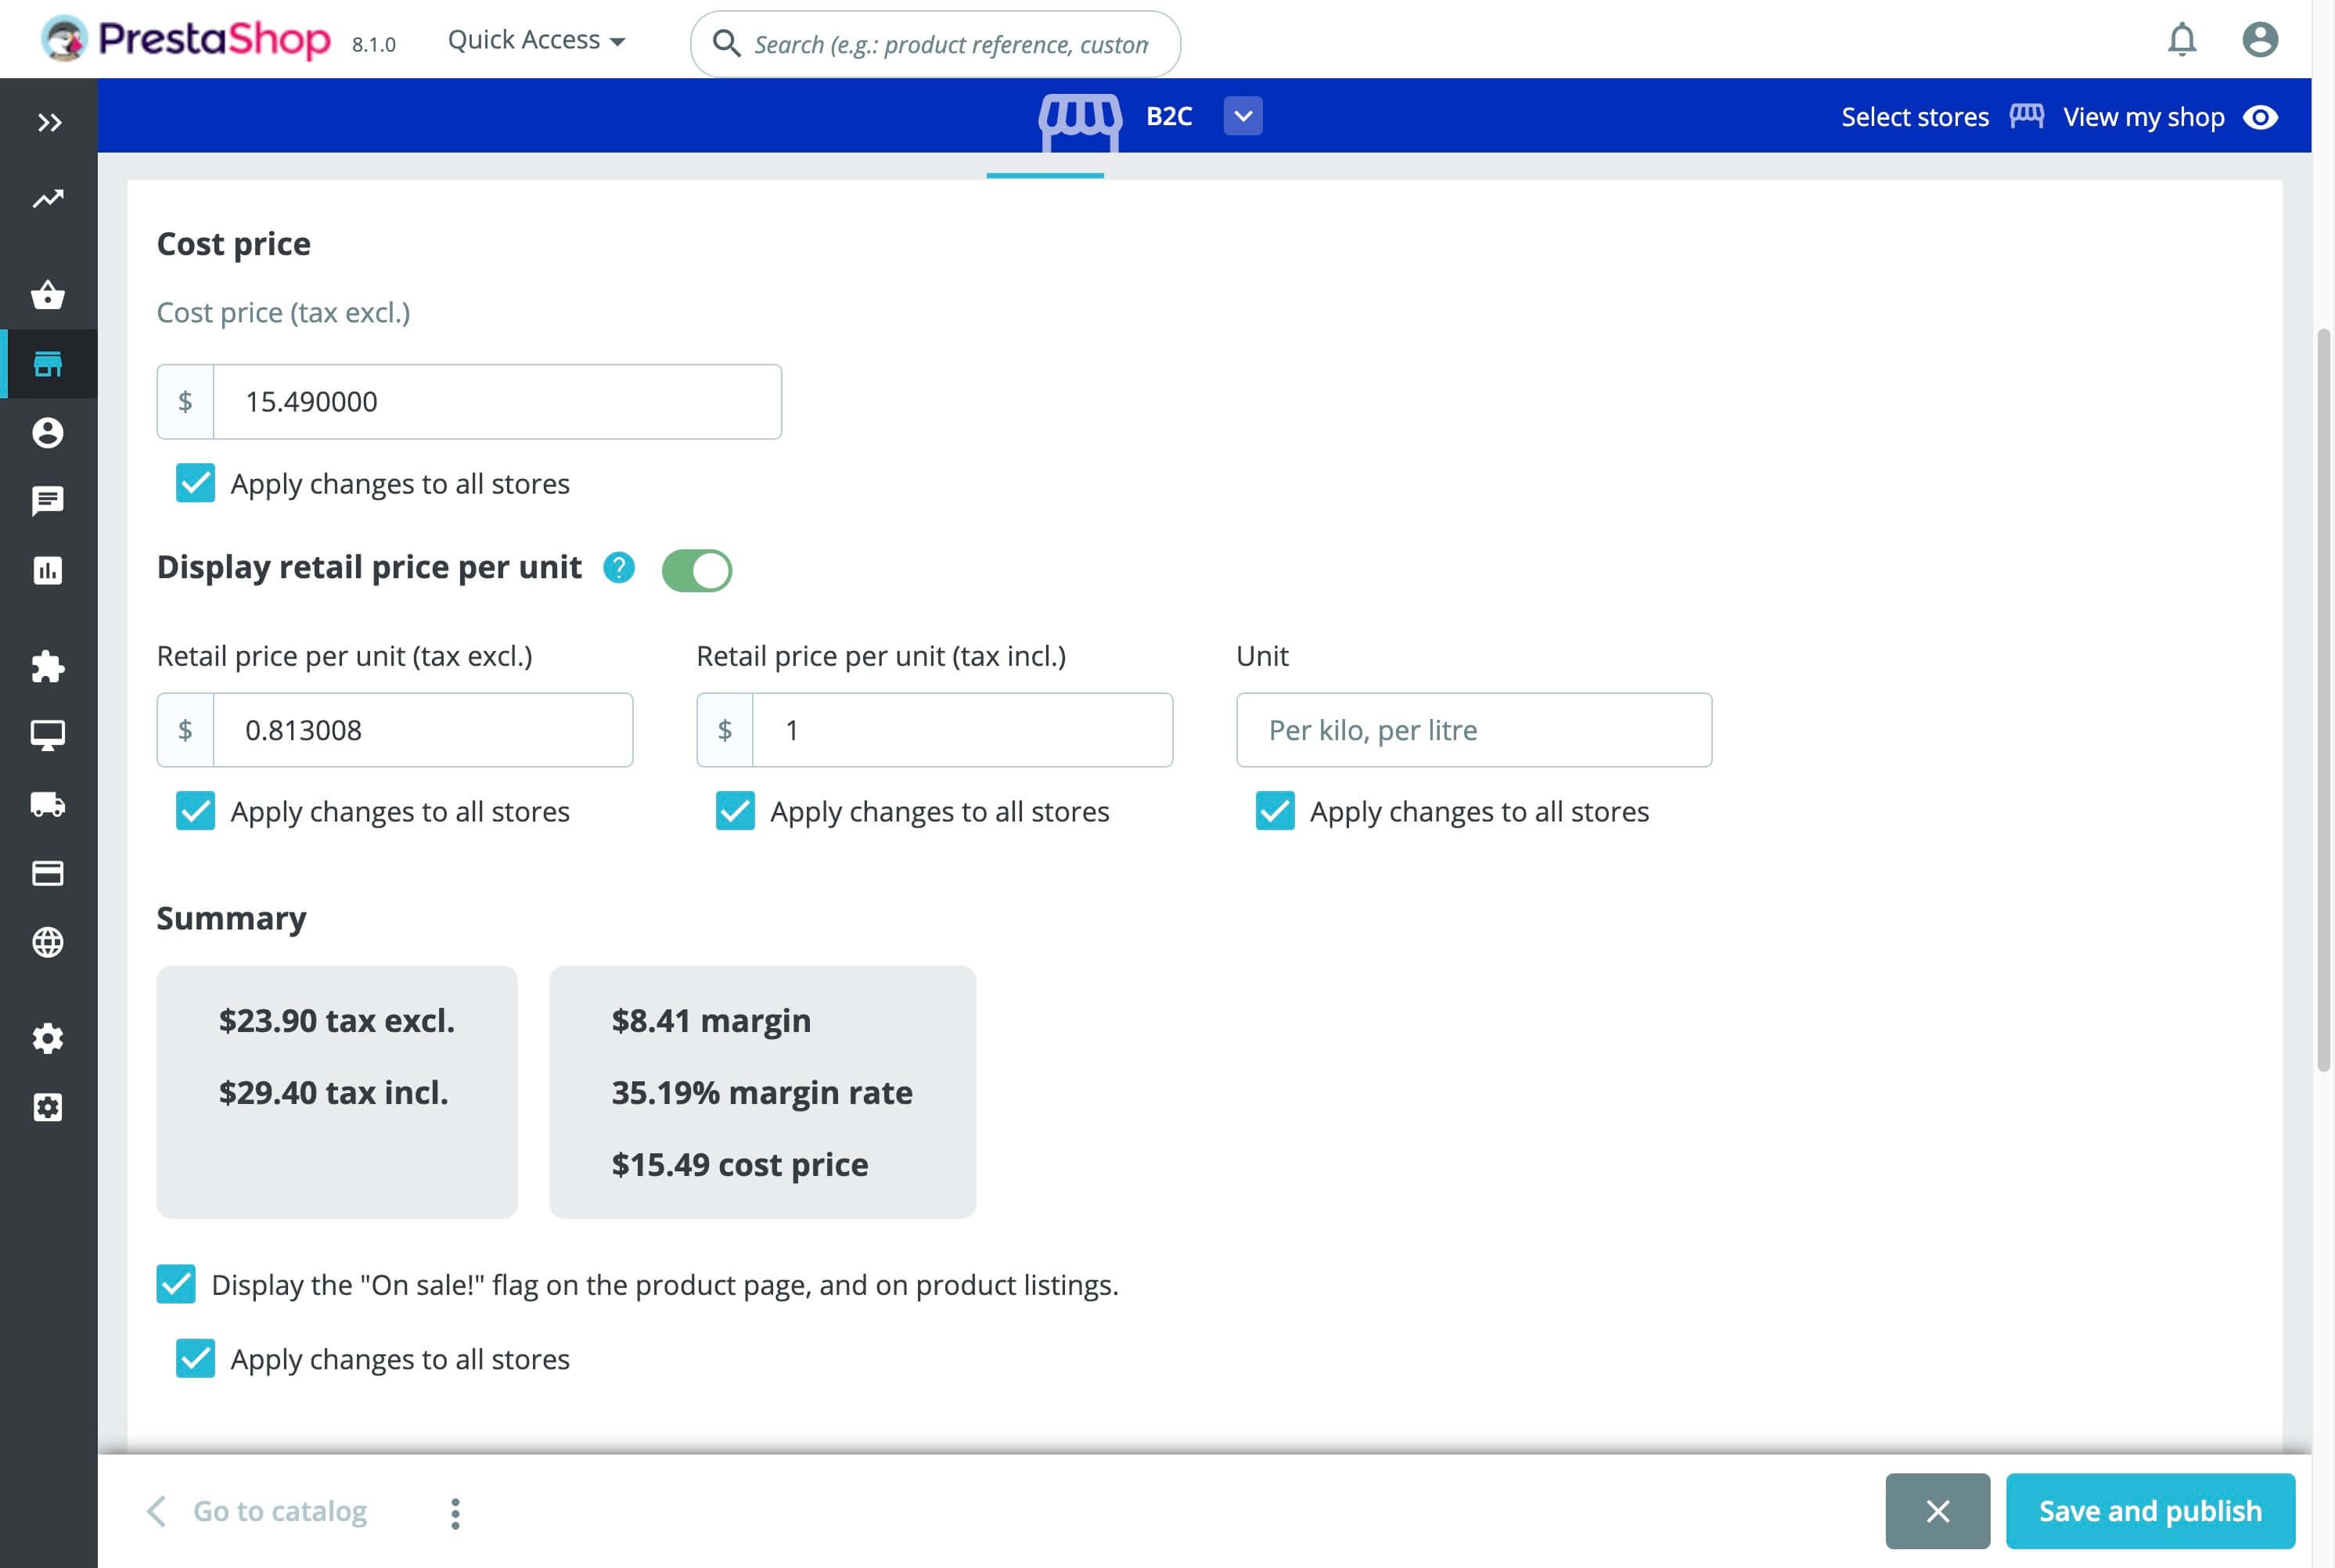Click the $29.40 tax incl. summary value

click(333, 1092)
